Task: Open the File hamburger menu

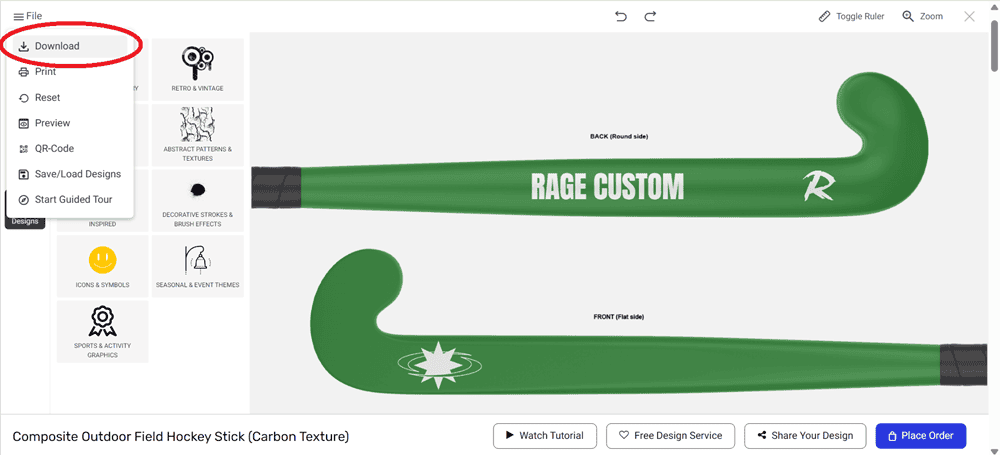Action: (x=27, y=16)
